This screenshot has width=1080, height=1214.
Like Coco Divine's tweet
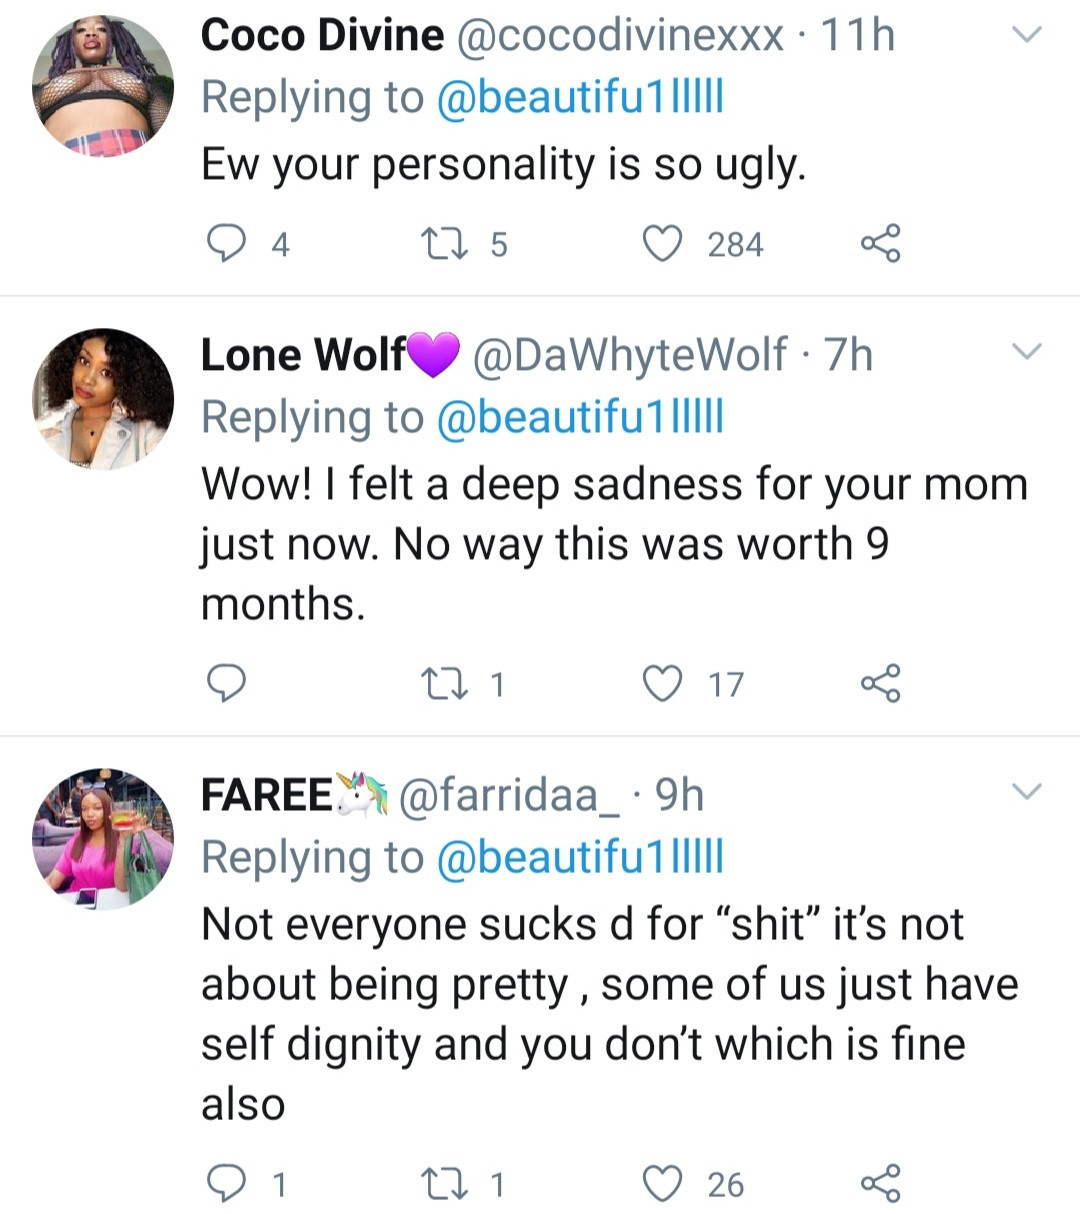coord(662,243)
